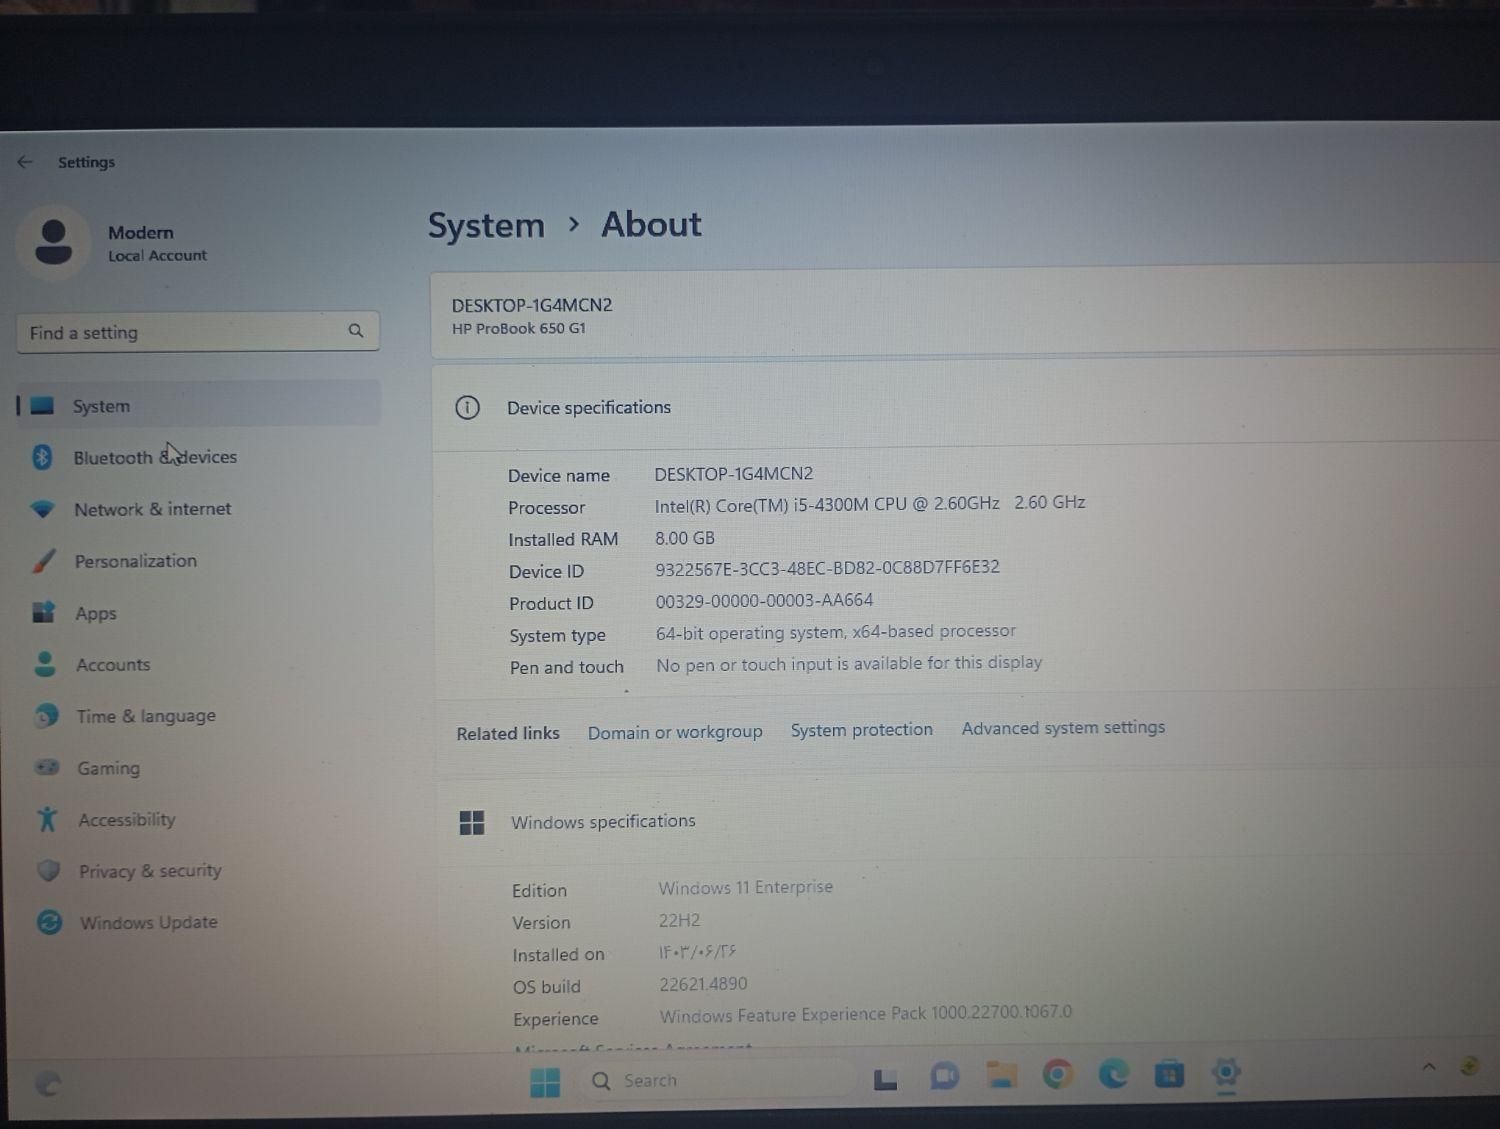Click the Privacy shield icon

(48, 870)
